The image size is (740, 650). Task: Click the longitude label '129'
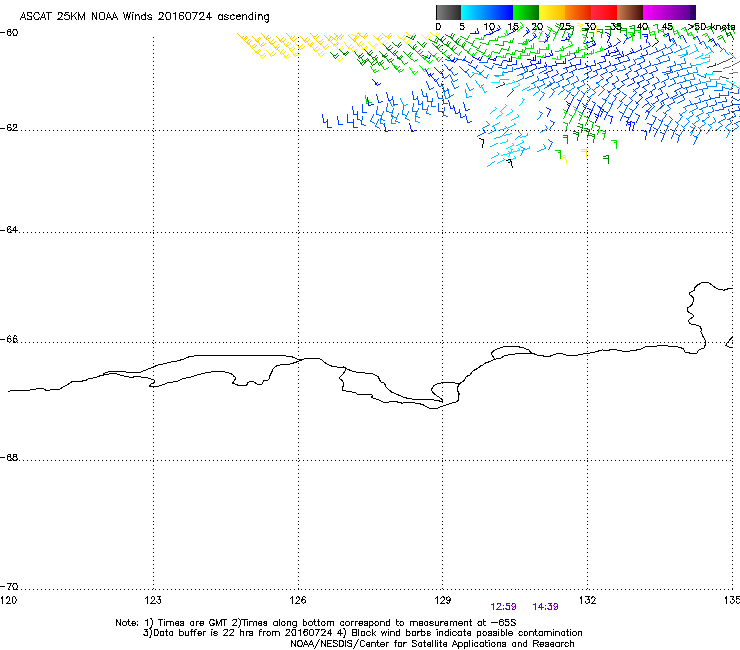tap(443, 600)
